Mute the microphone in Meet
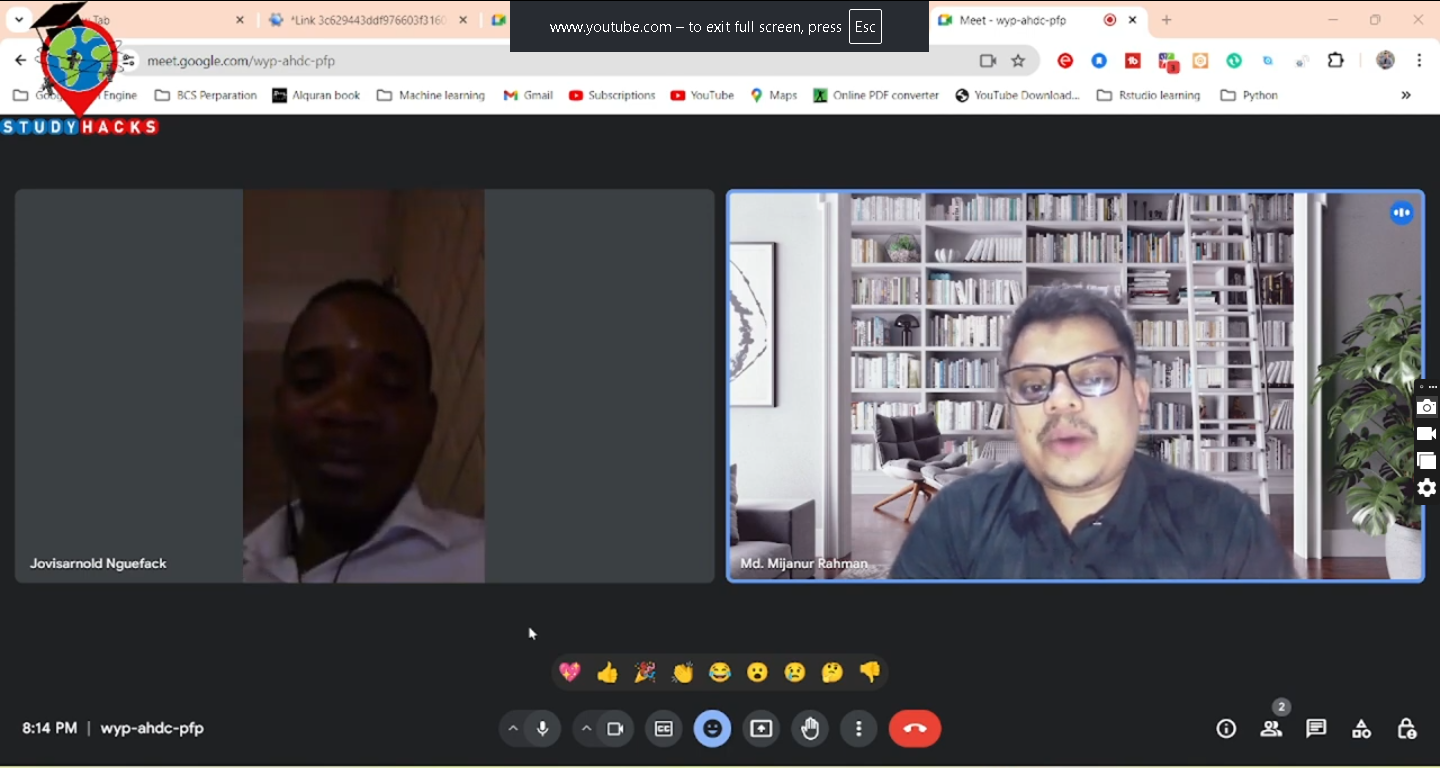 tap(542, 729)
